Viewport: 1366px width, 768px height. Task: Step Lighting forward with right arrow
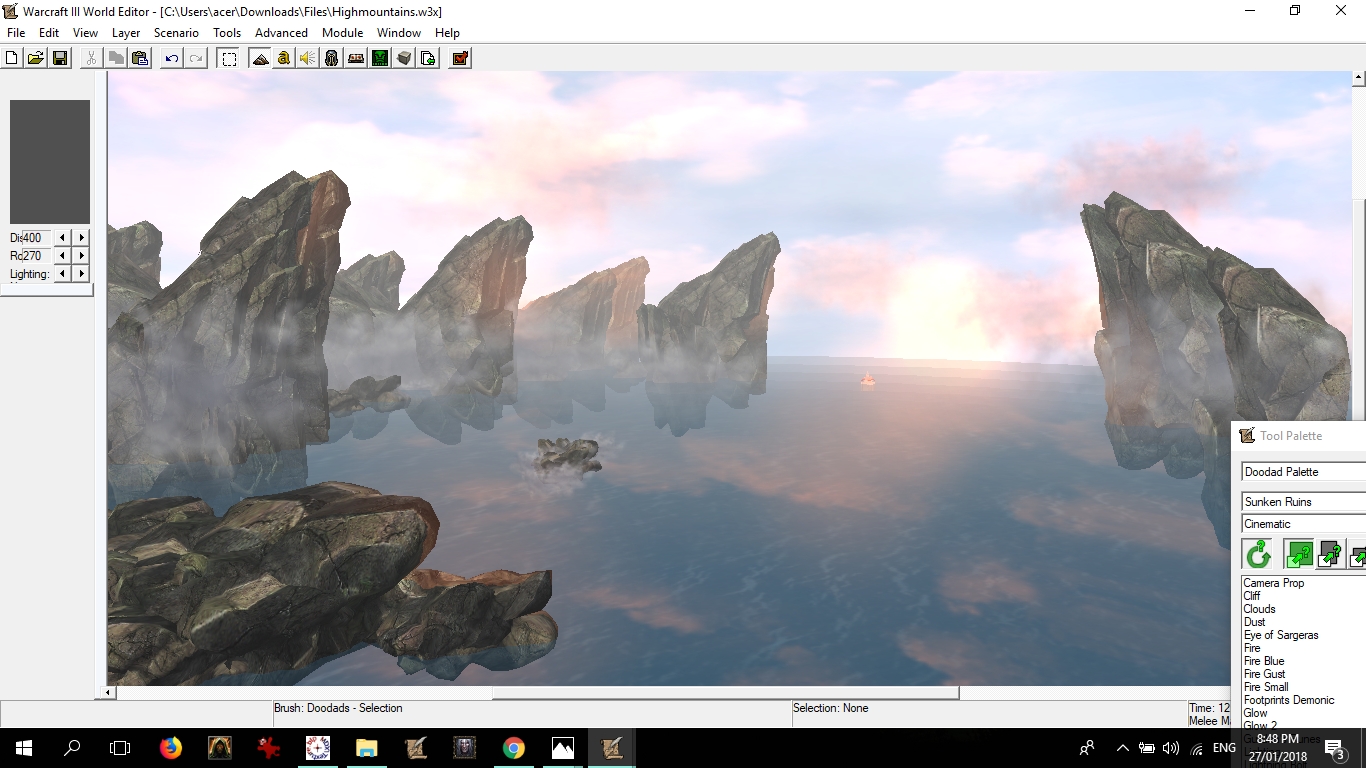(x=81, y=274)
